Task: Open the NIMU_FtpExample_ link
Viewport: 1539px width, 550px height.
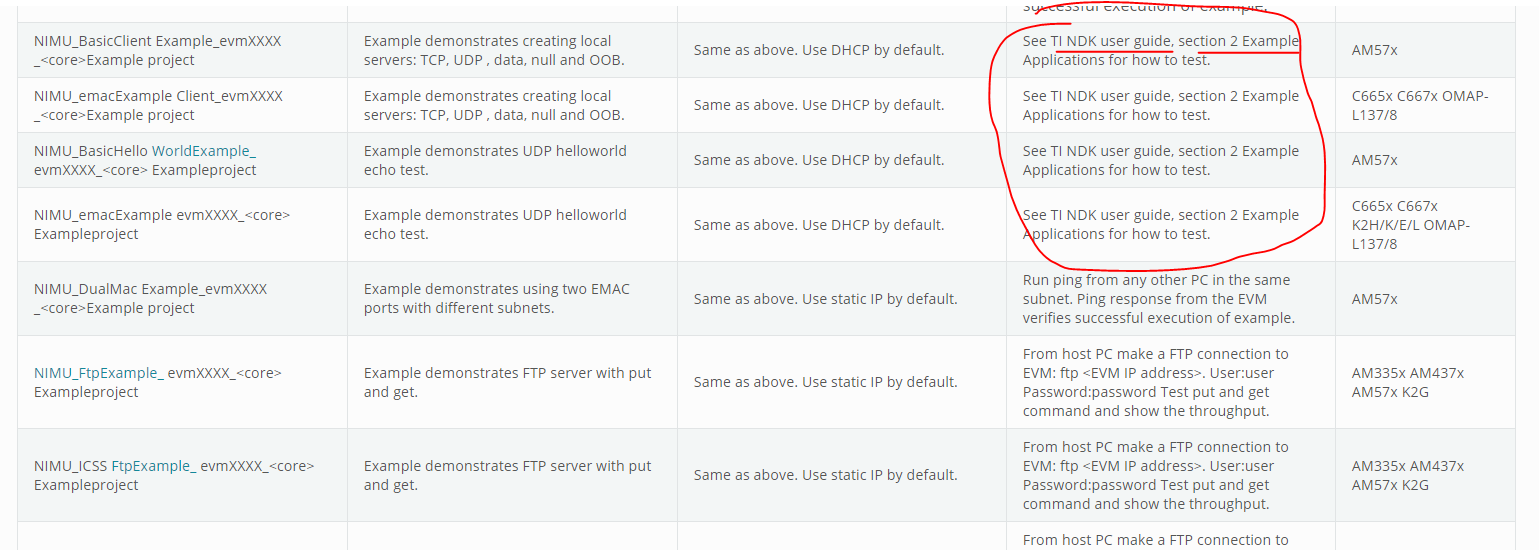Action: click(x=98, y=373)
